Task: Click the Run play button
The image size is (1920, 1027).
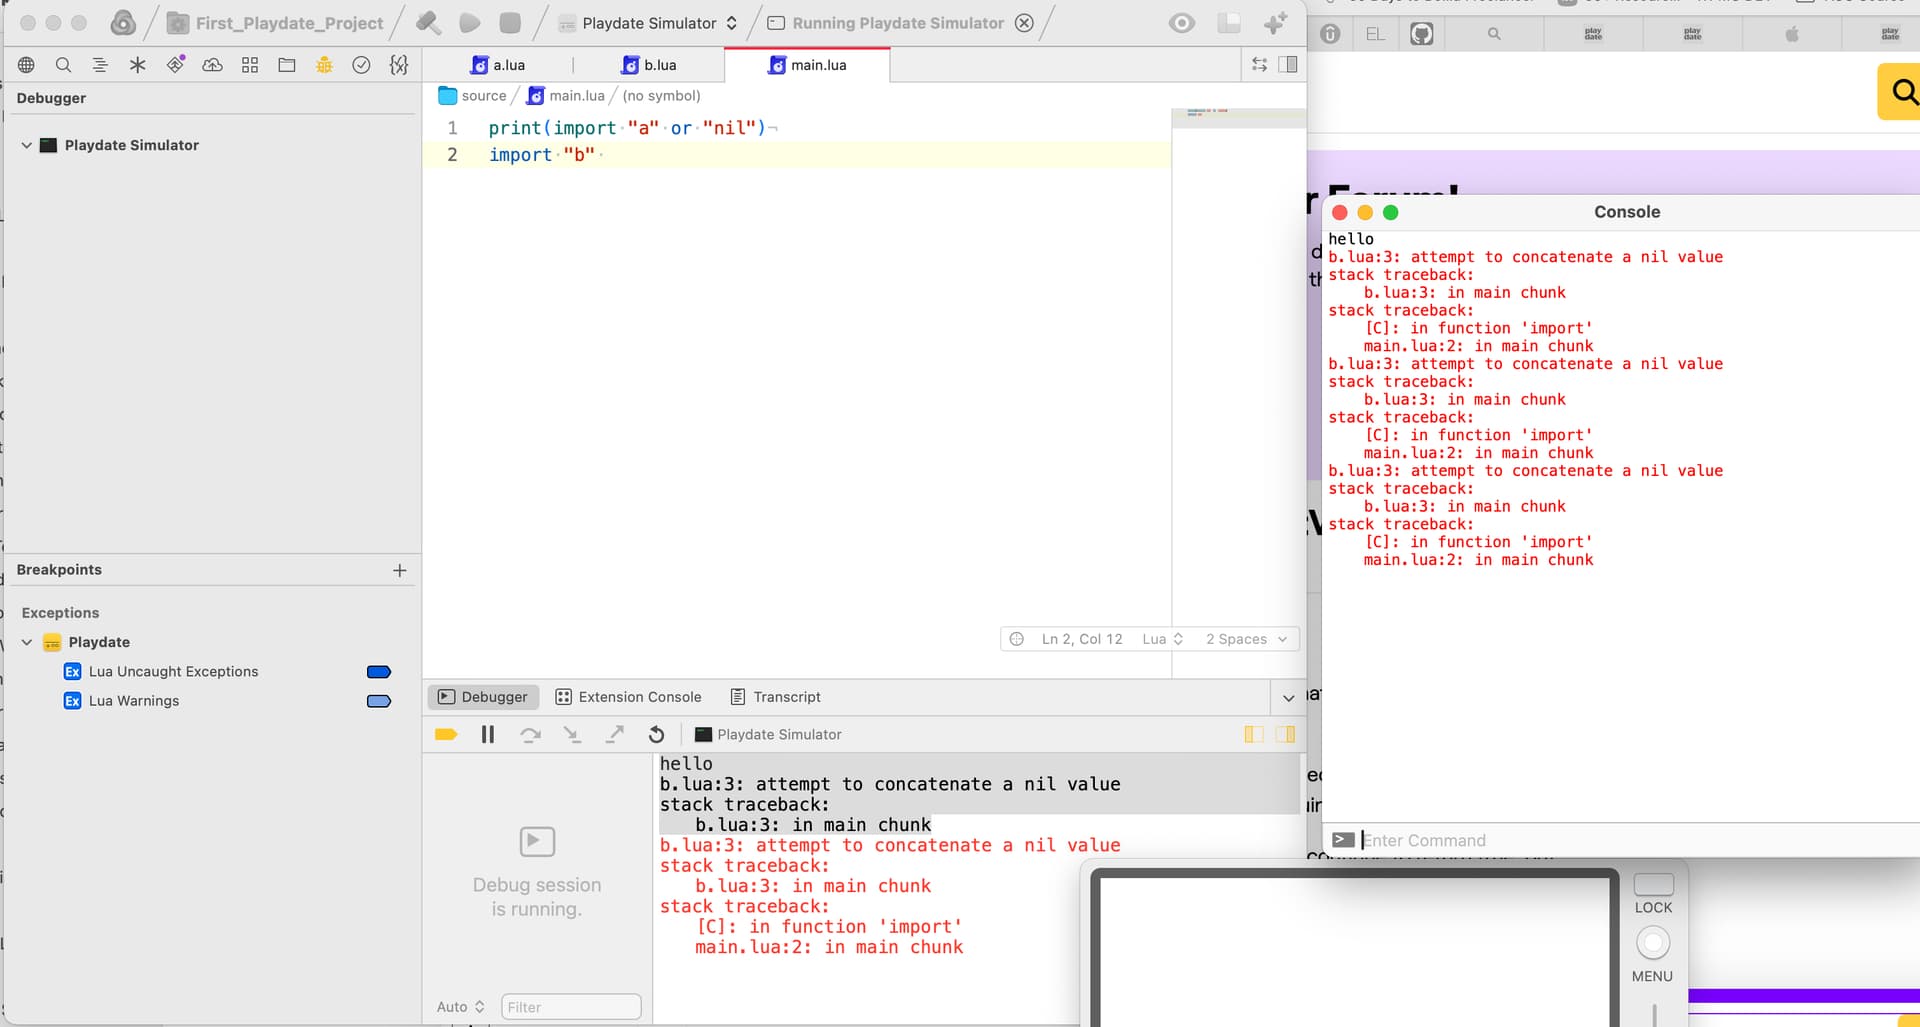Action: pyautogui.click(x=470, y=23)
